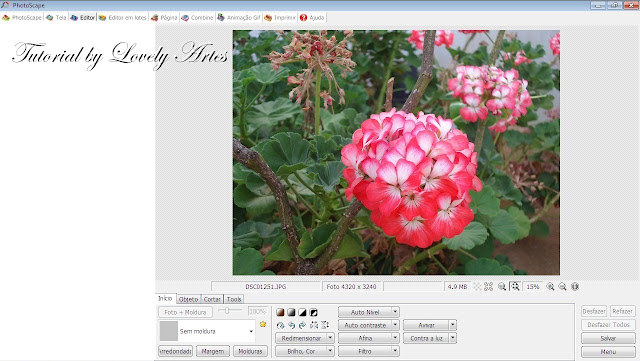The height and width of the screenshot is (361, 640).
Task: Click the boxed actual-size magnifier icon
Action: tap(515, 287)
